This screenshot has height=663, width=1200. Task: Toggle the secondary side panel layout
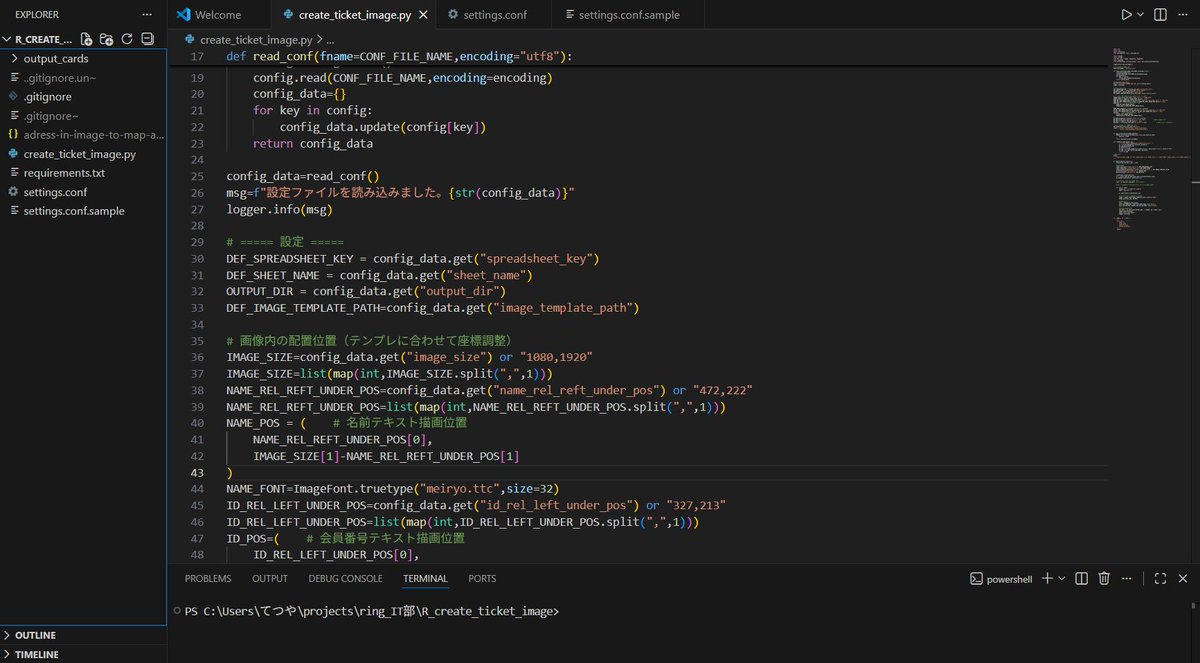[x=1161, y=14]
